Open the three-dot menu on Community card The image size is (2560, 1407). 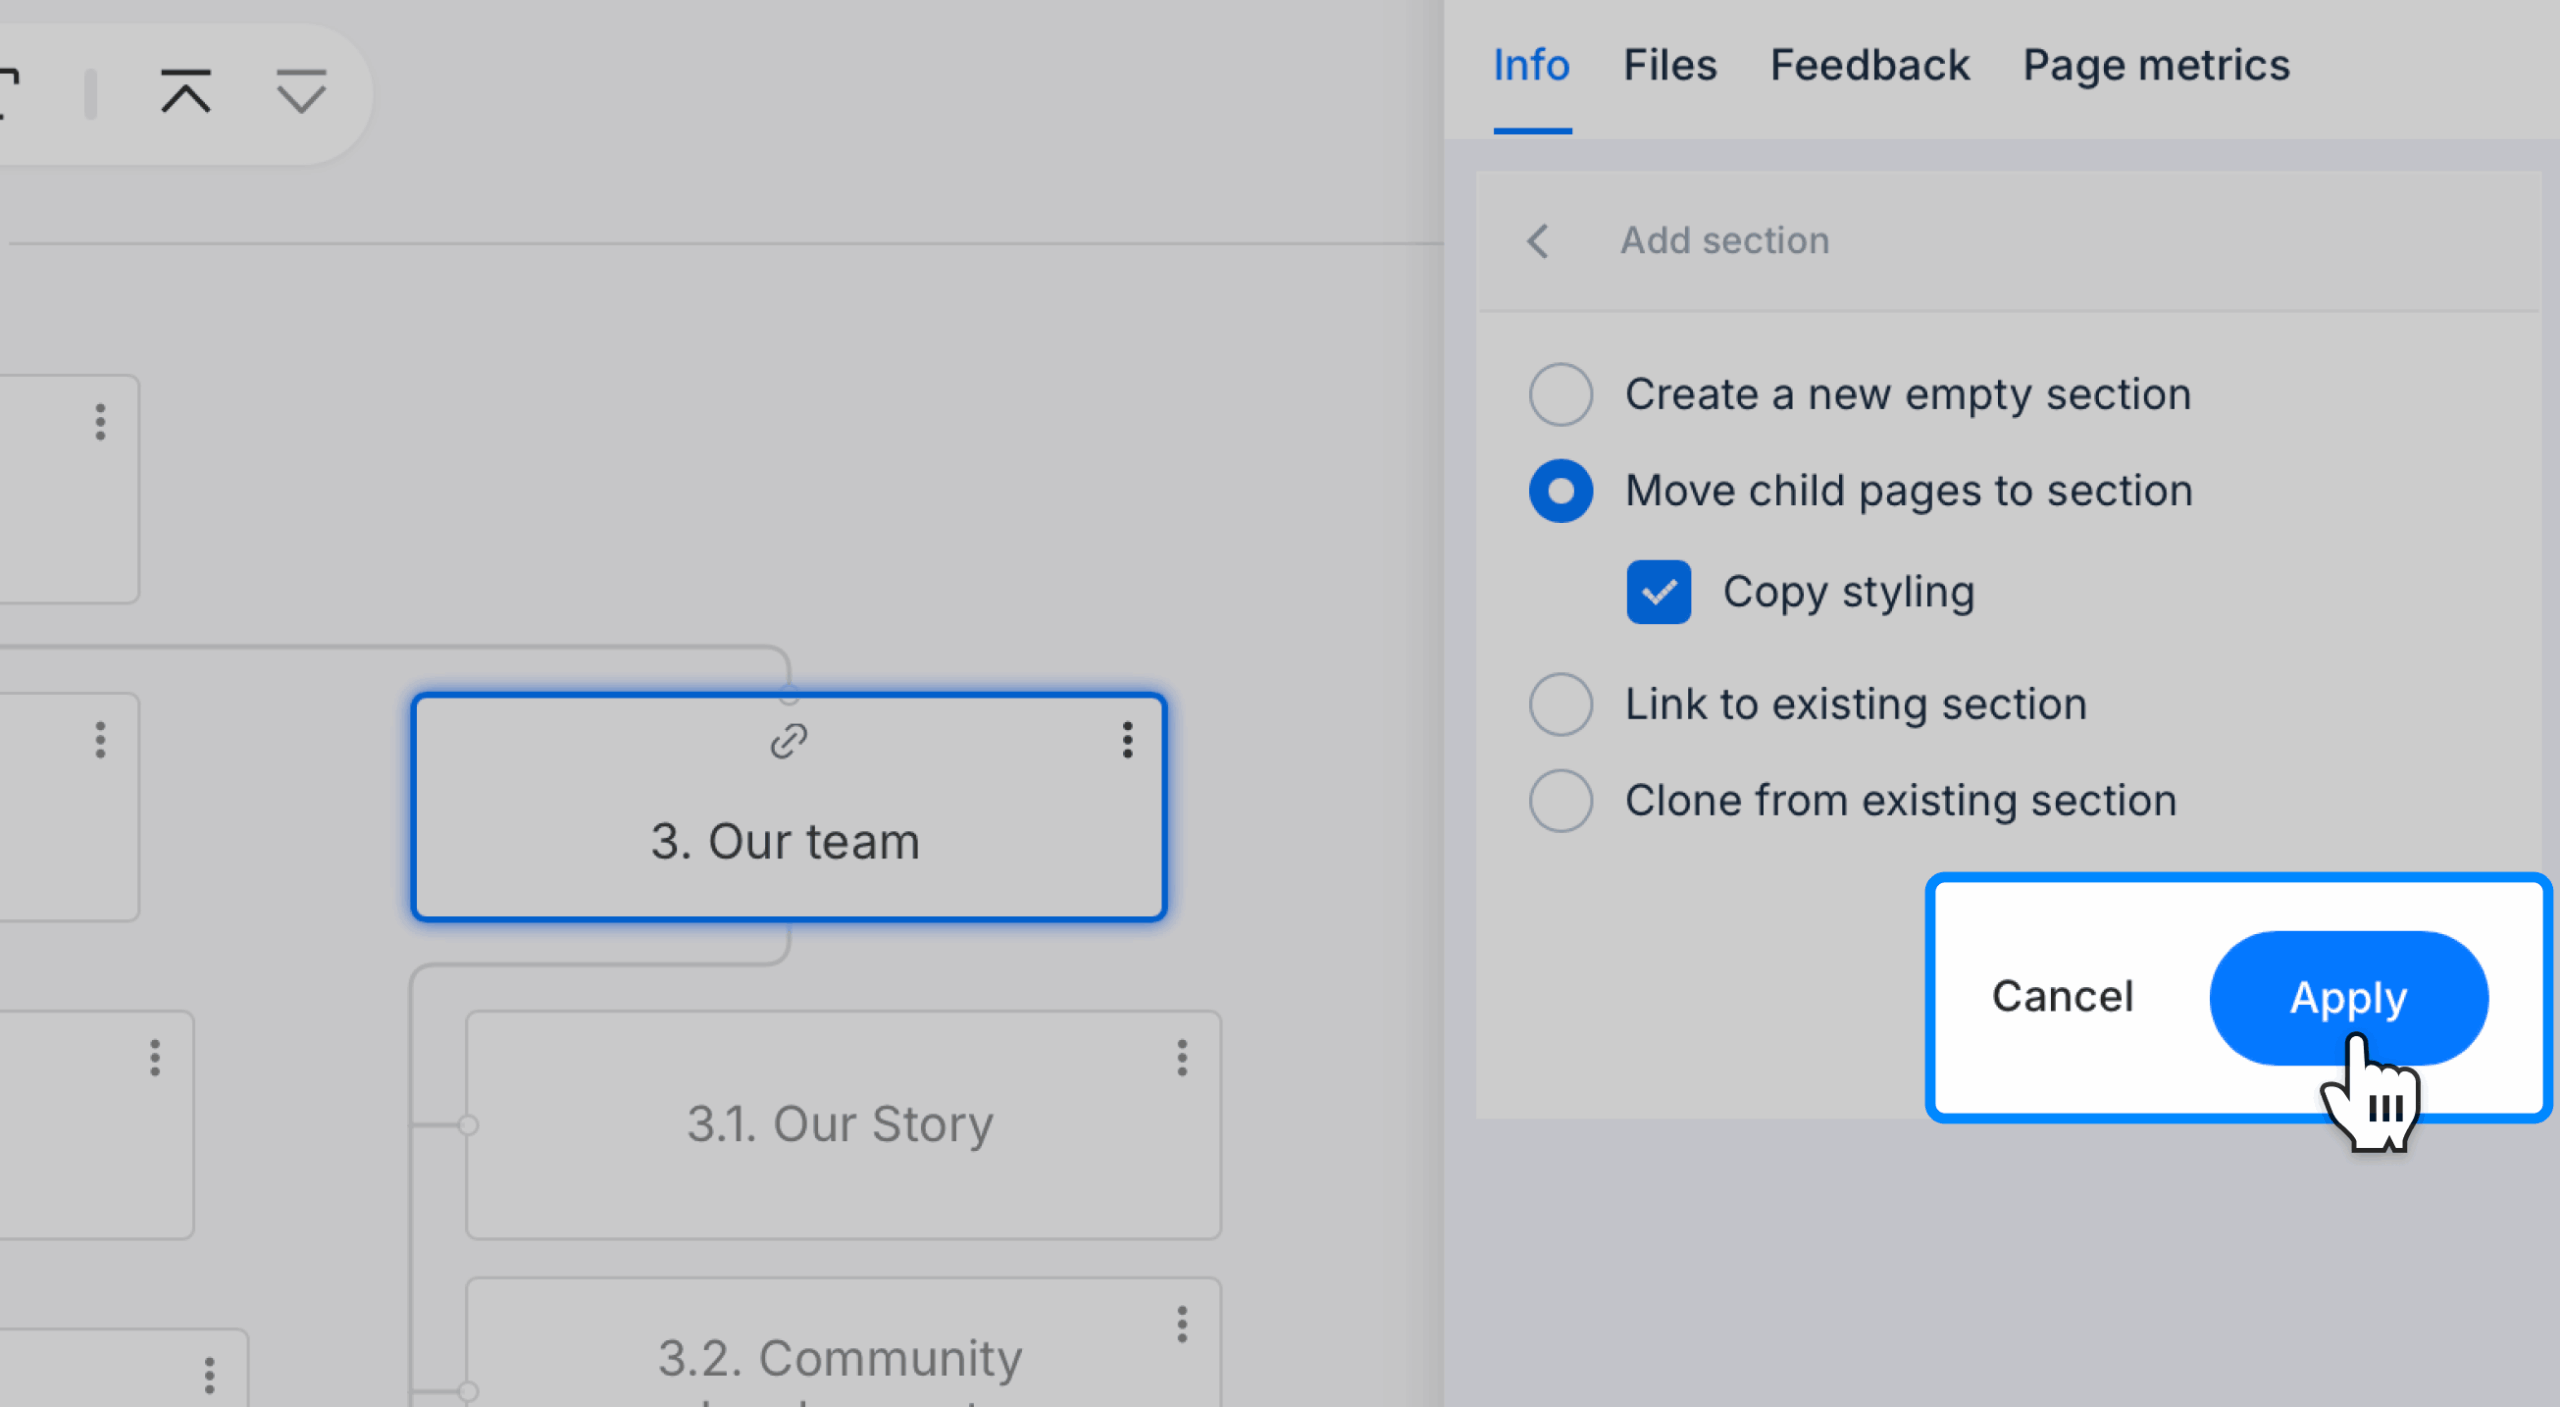pyautogui.click(x=1182, y=1324)
